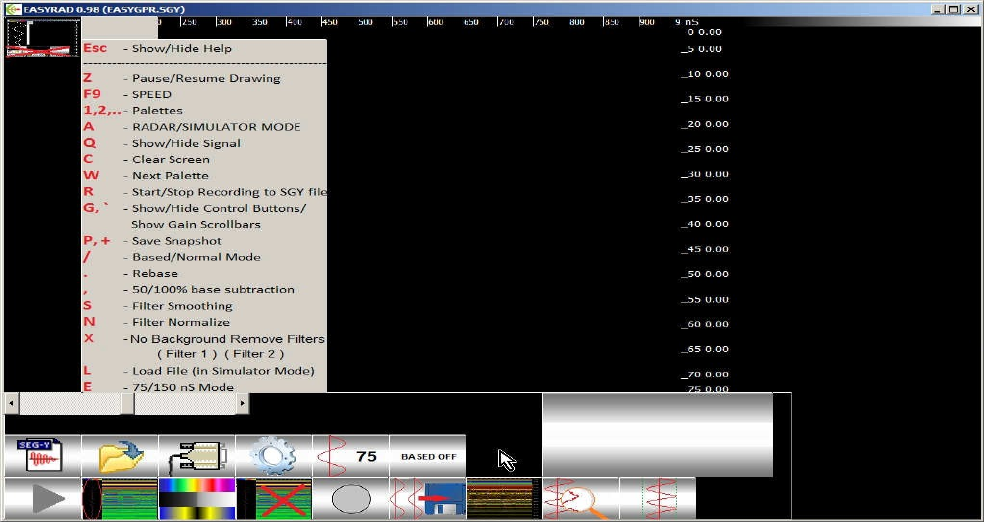Click the '( Filter 2 )' text

pyautogui.click(x=254, y=354)
